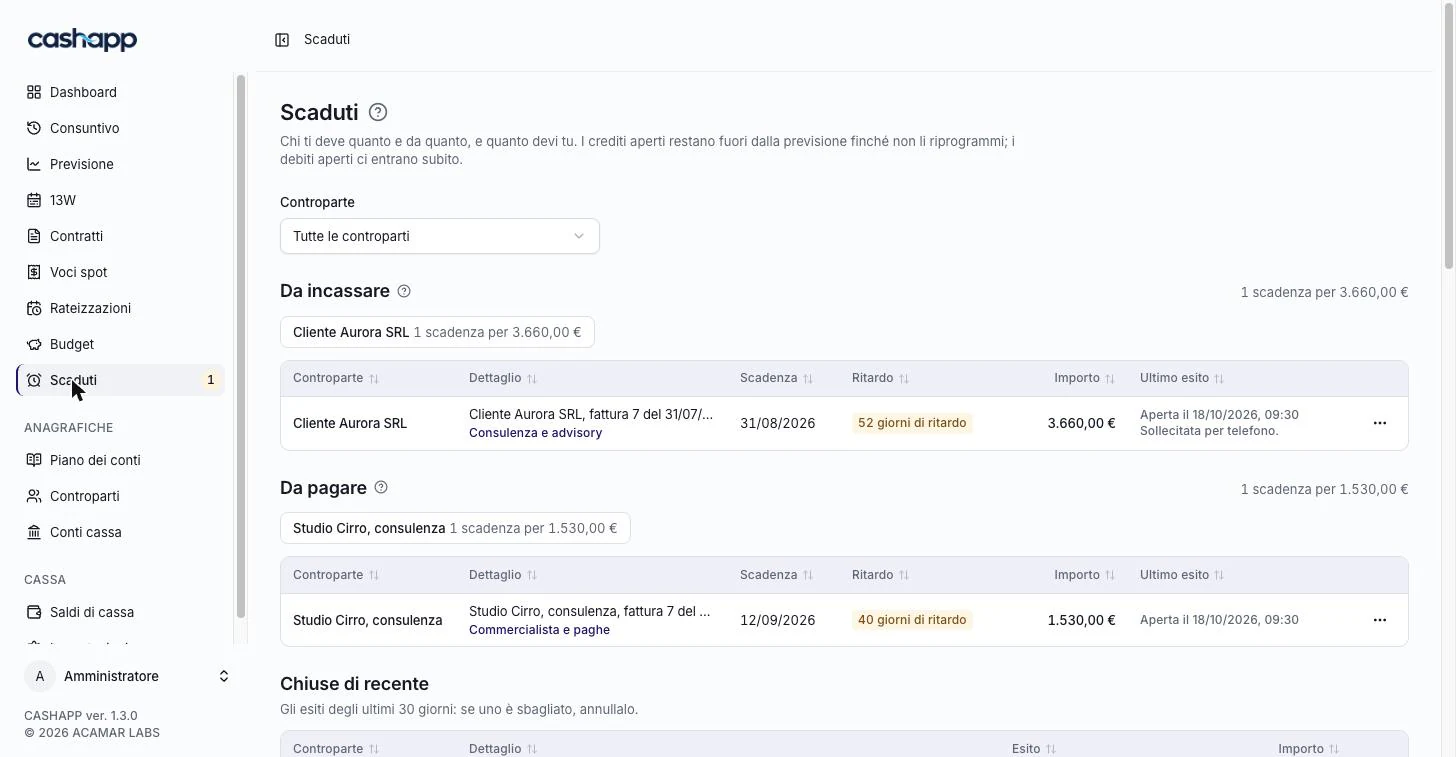The height and width of the screenshot is (757, 1456).
Task: Open Controparti registry
Action: click(120, 496)
